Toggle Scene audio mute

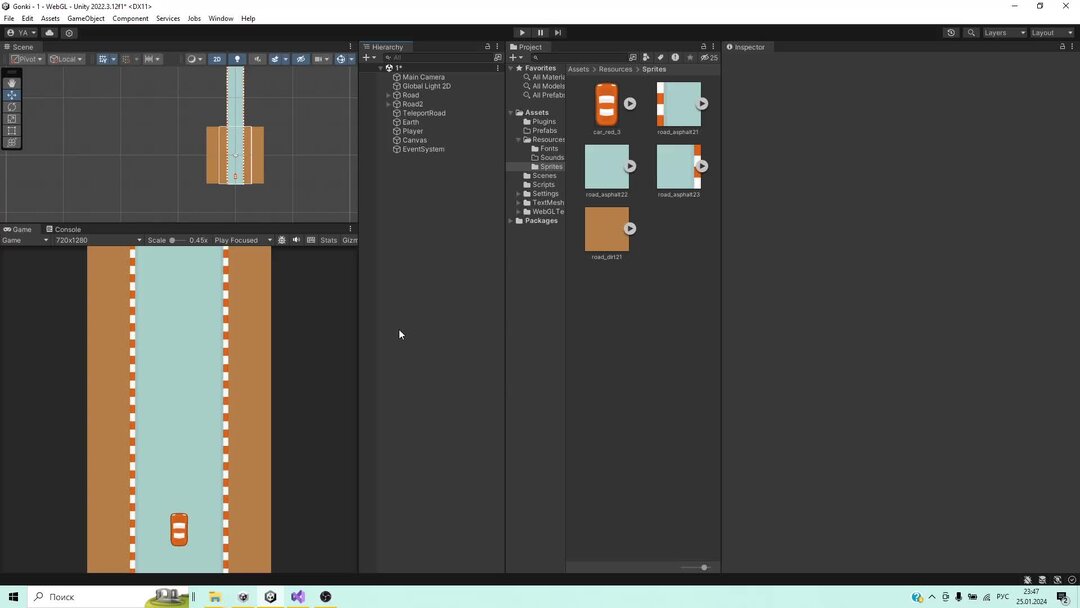coord(258,59)
